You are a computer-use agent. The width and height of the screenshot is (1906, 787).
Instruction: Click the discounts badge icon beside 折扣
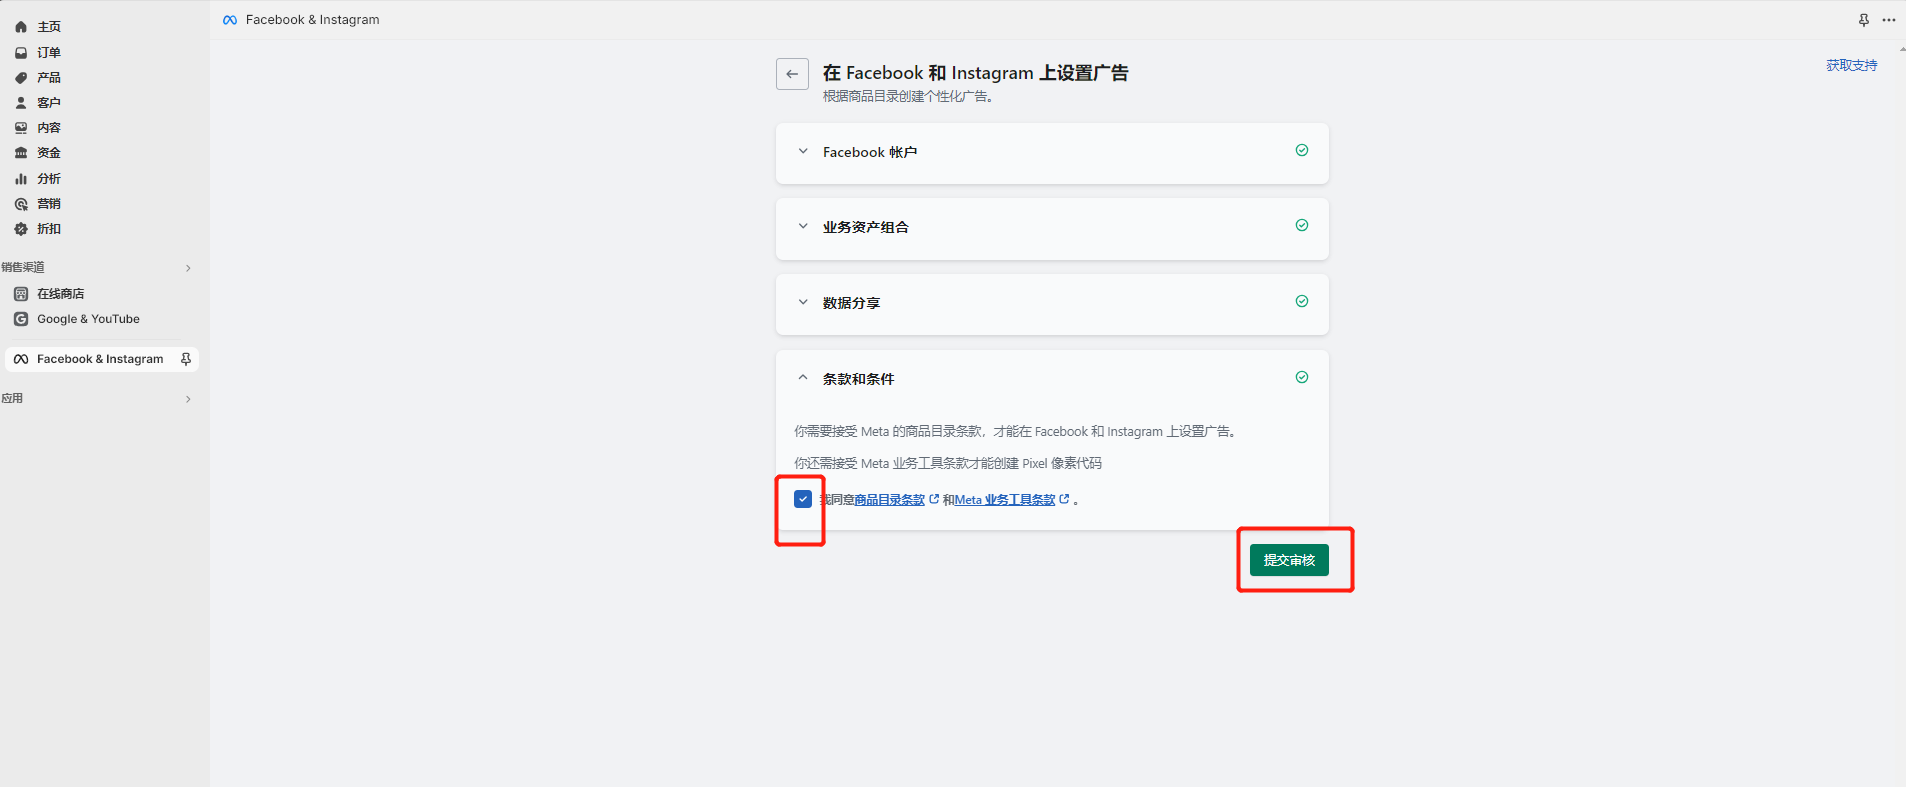[x=21, y=229]
